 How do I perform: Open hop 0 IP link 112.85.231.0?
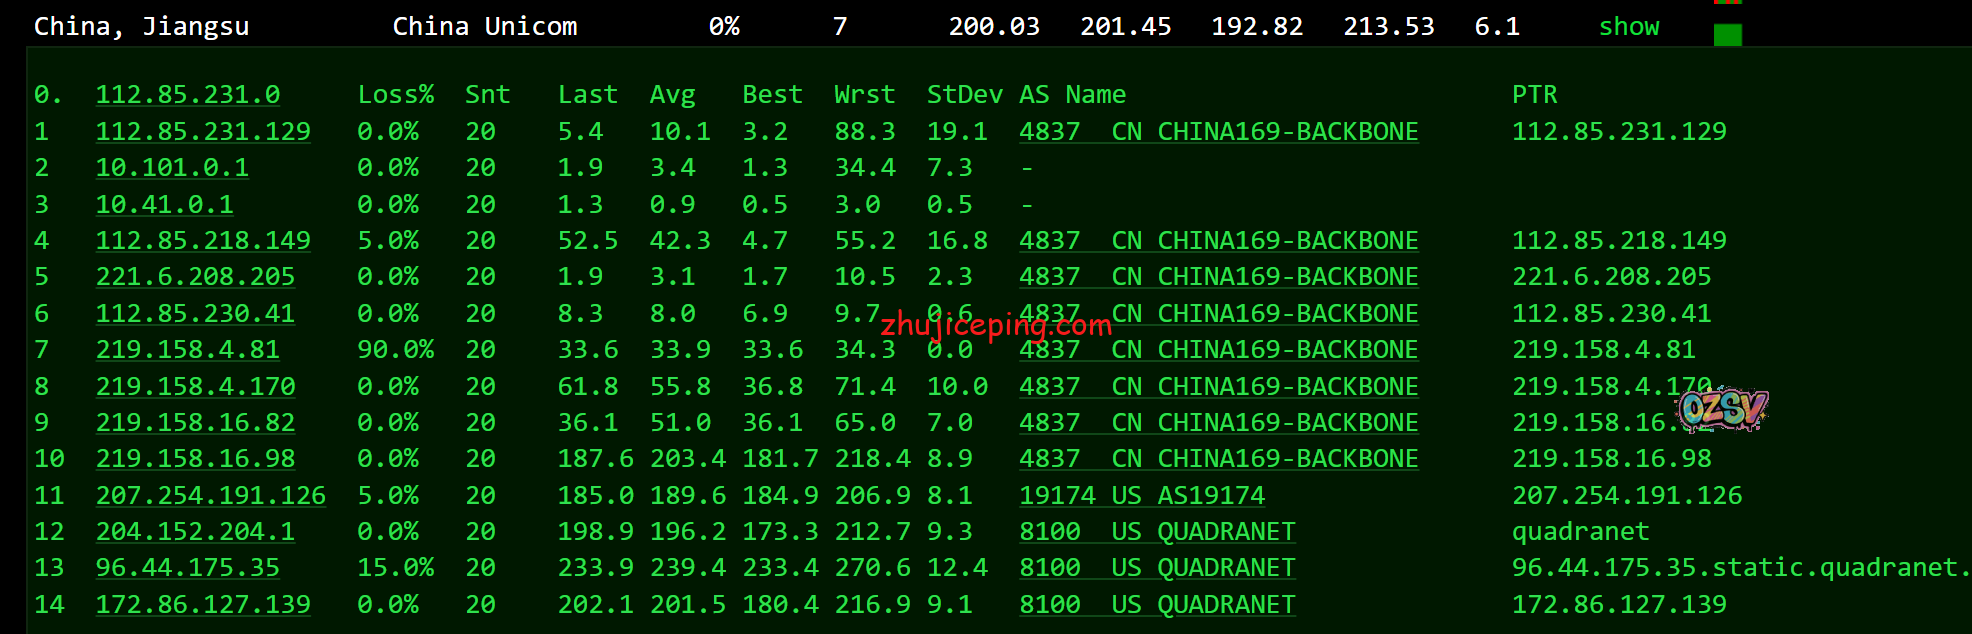click(187, 95)
